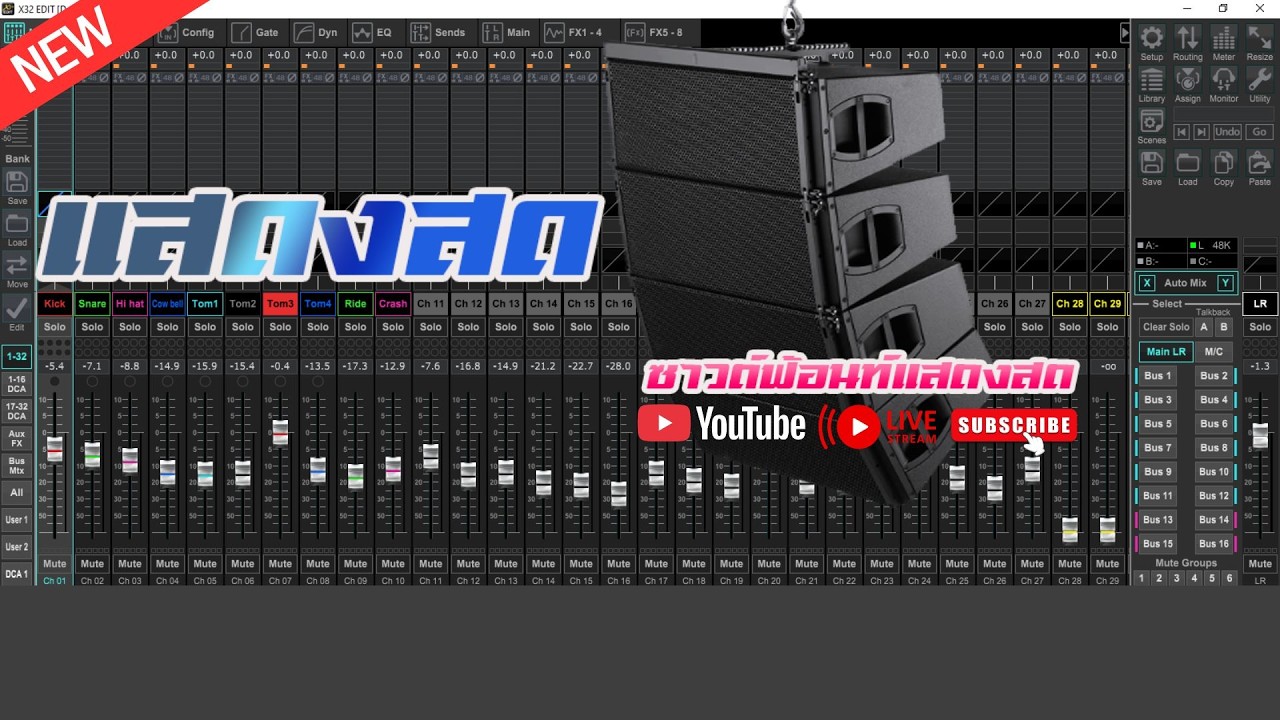Select Bus 1 send
Screen dimensions: 1280x720
tap(1158, 376)
